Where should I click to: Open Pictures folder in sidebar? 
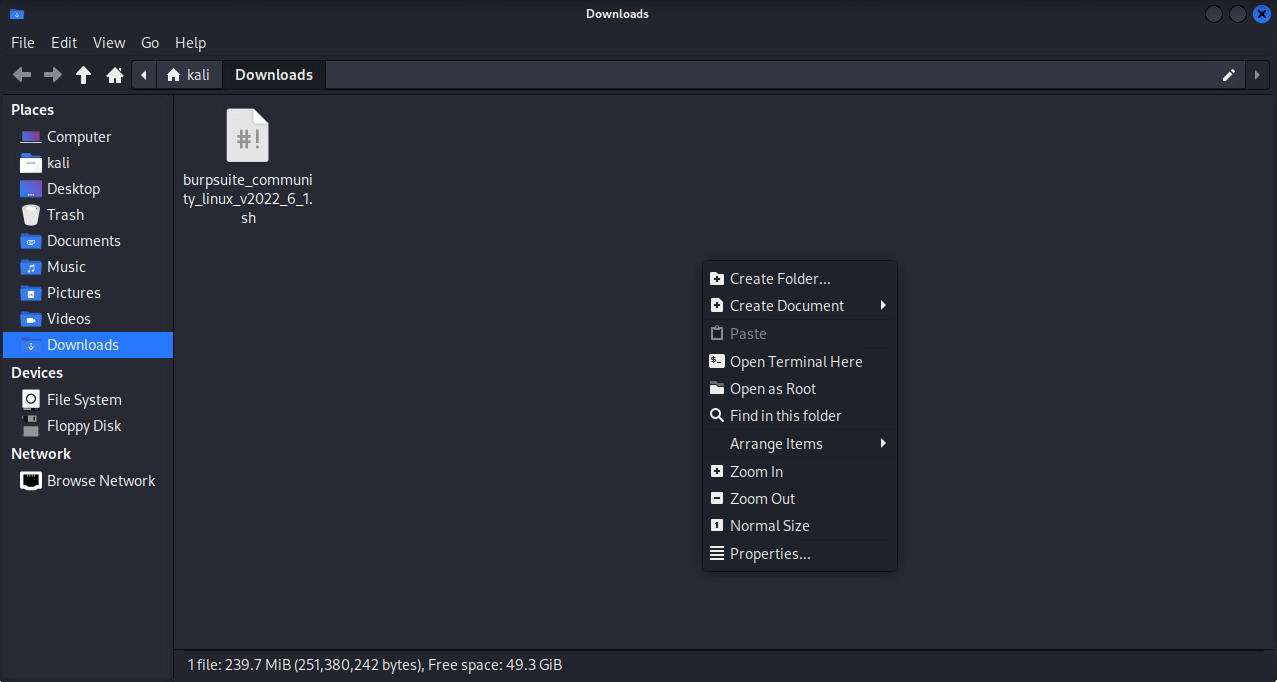73,293
